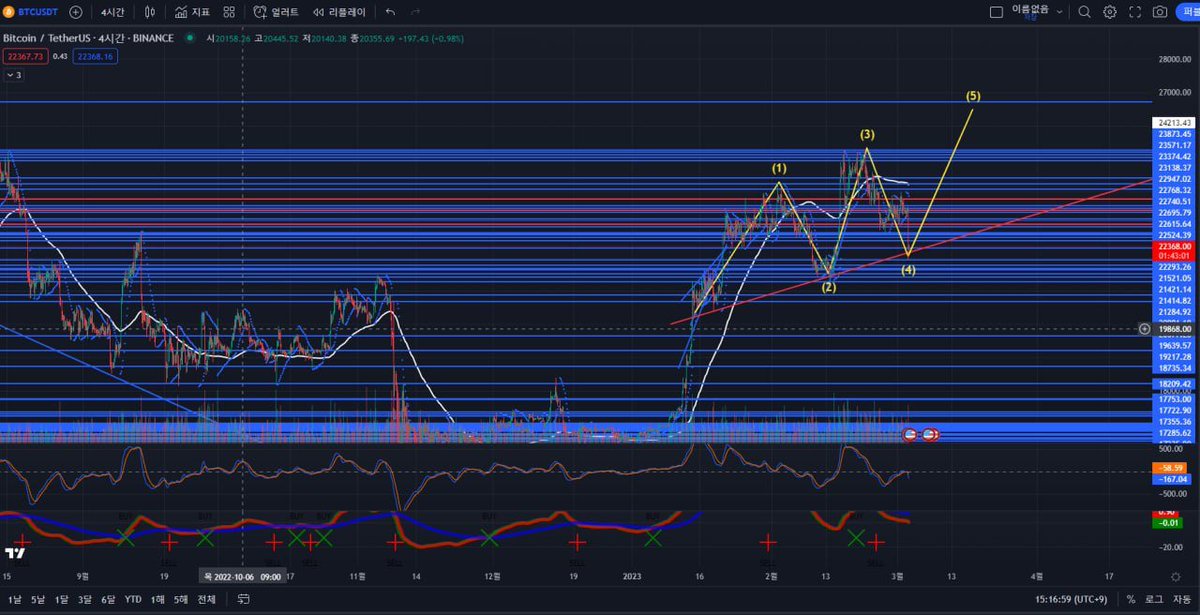Open the 지표 indicators dialog
The width and height of the screenshot is (1200, 615).
click(x=192, y=12)
